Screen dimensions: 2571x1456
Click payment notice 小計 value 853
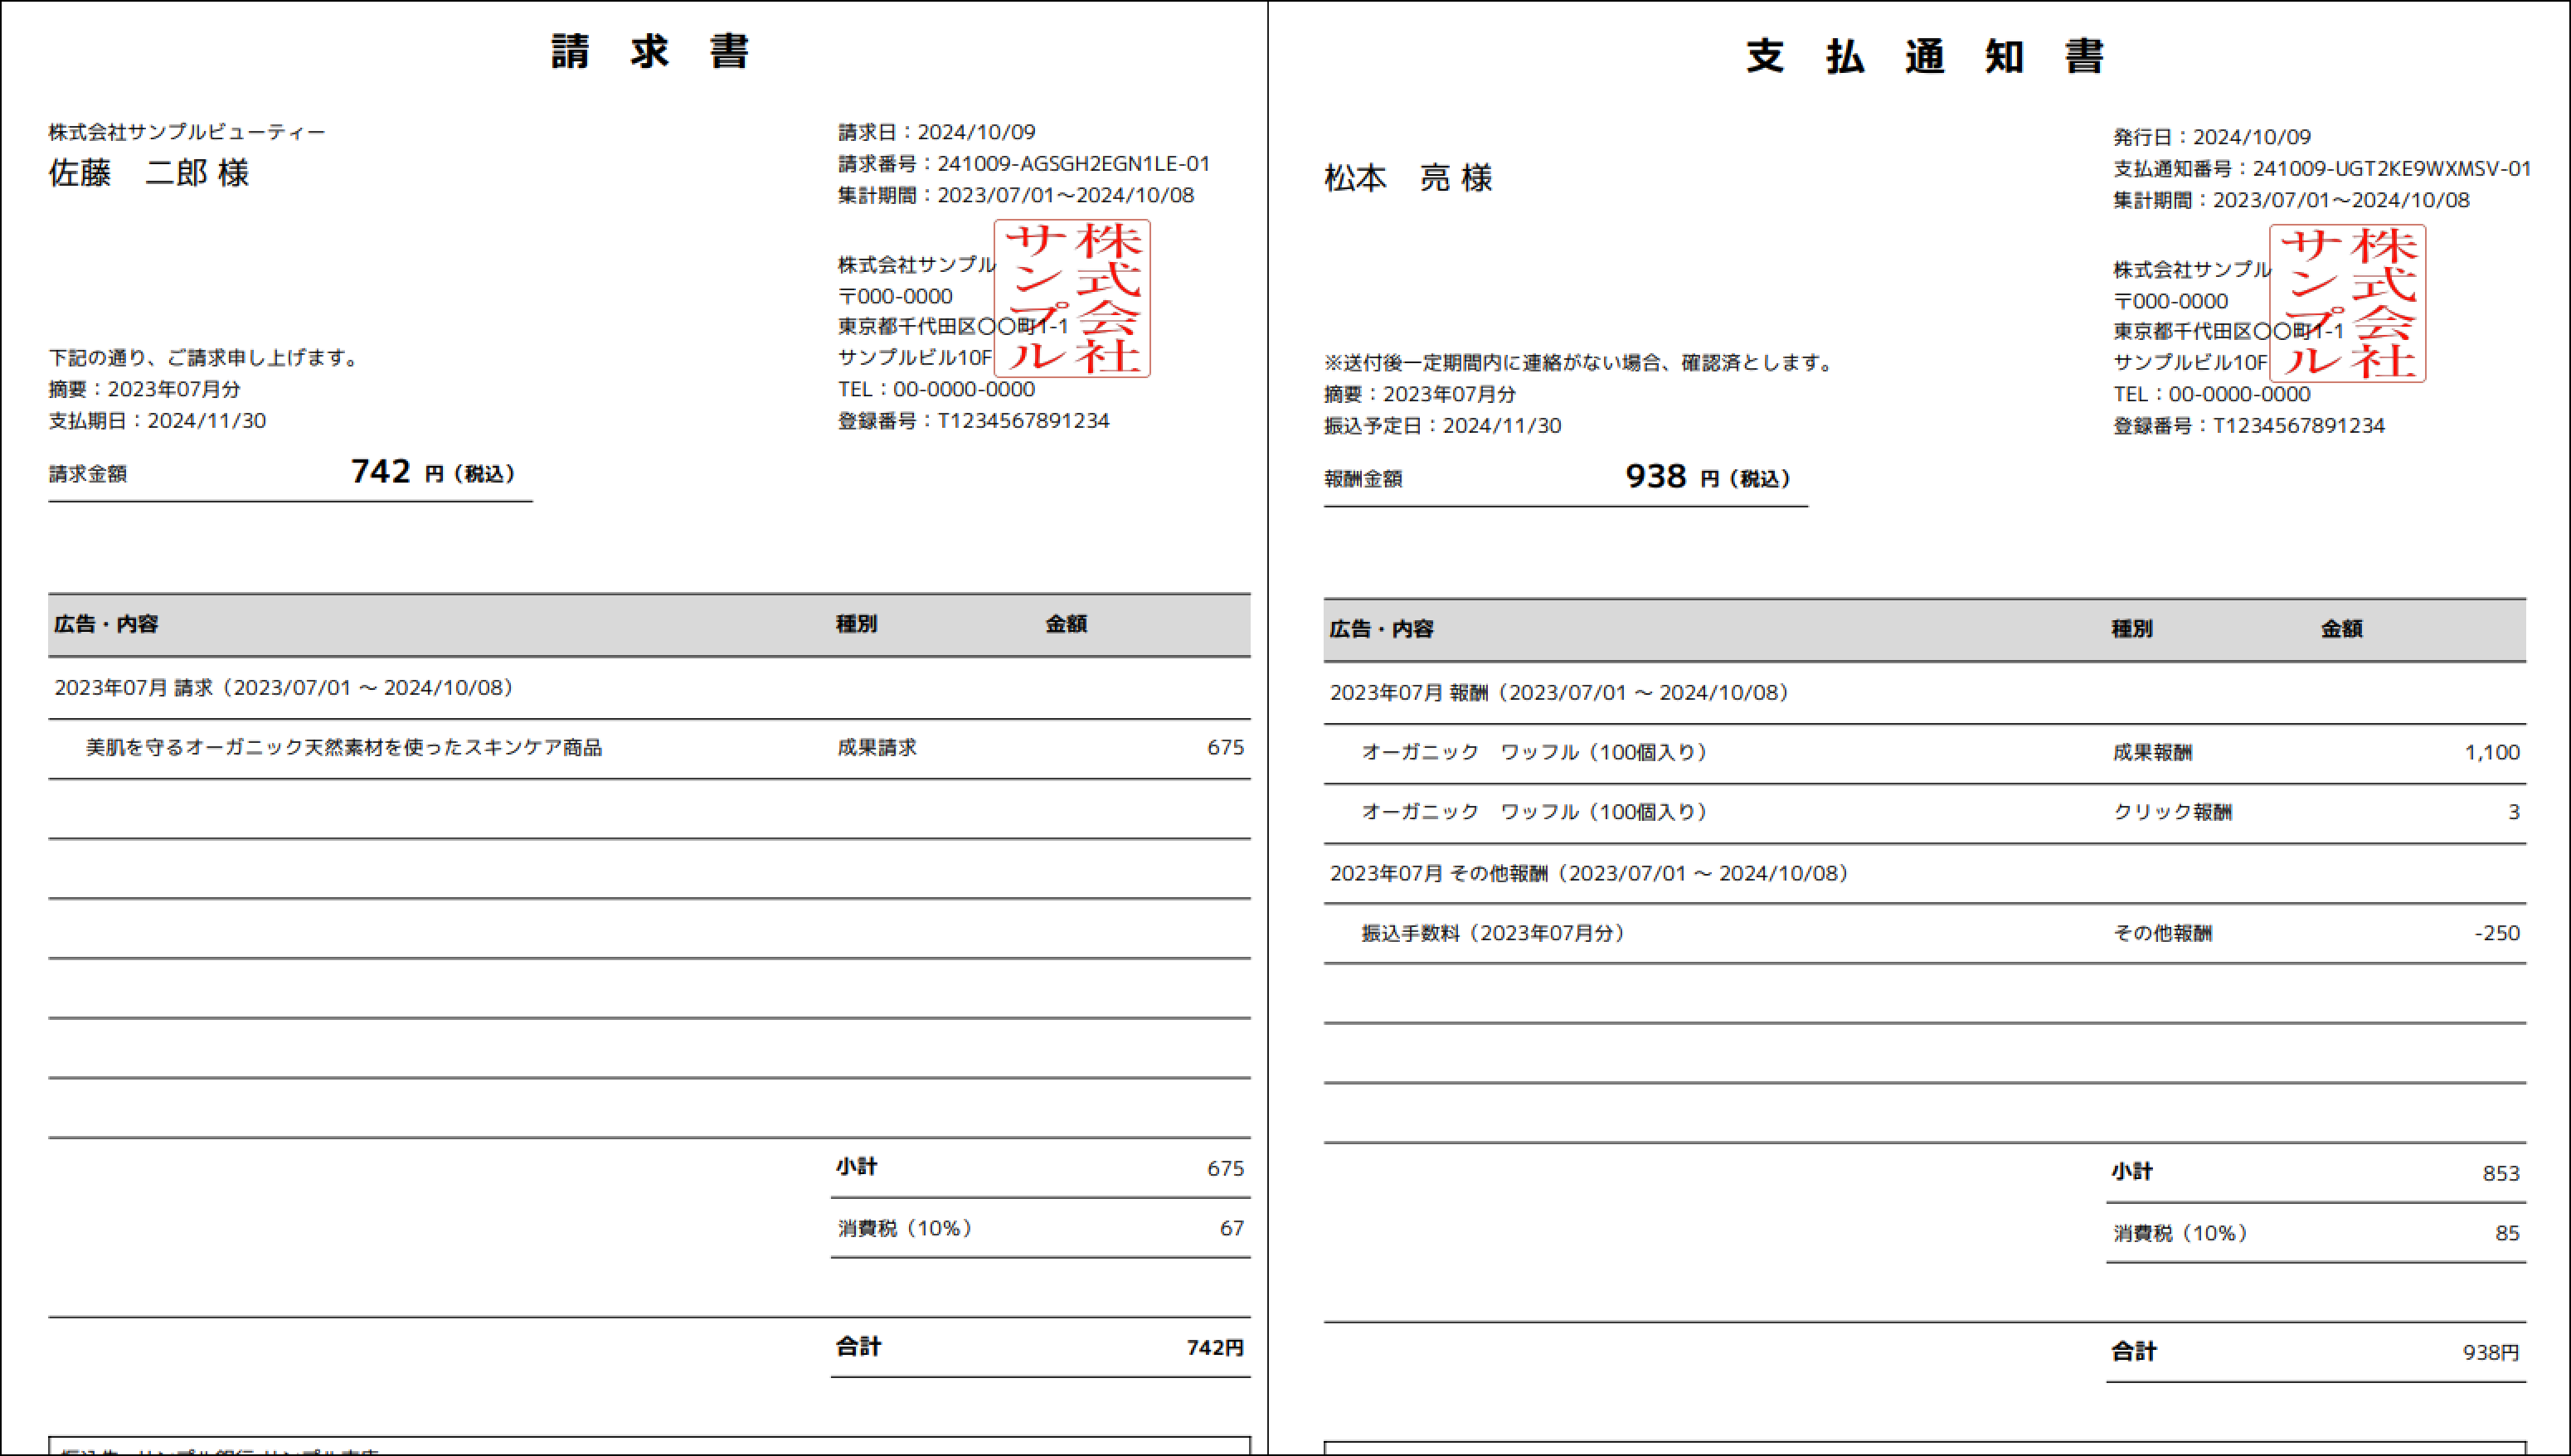(x=2501, y=1173)
